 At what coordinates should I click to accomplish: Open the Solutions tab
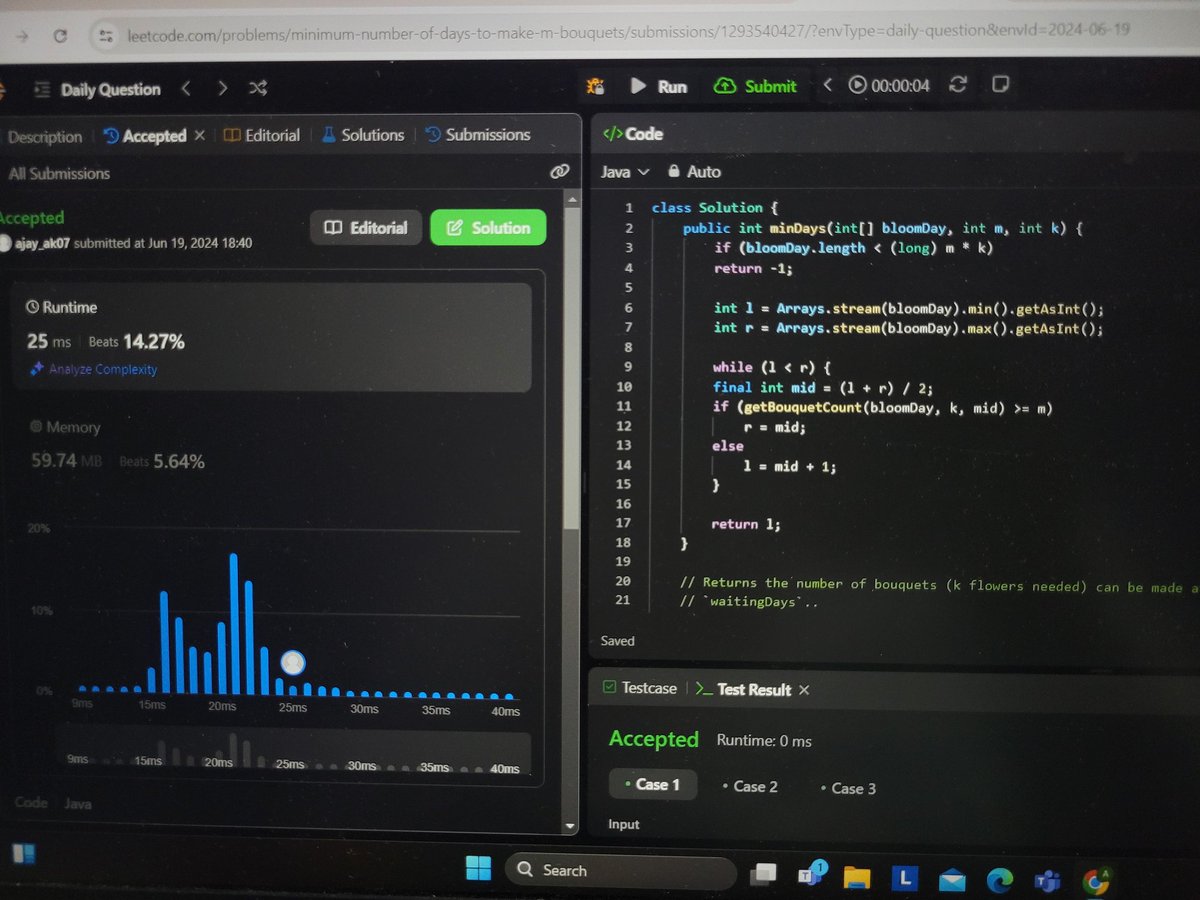(363, 135)
